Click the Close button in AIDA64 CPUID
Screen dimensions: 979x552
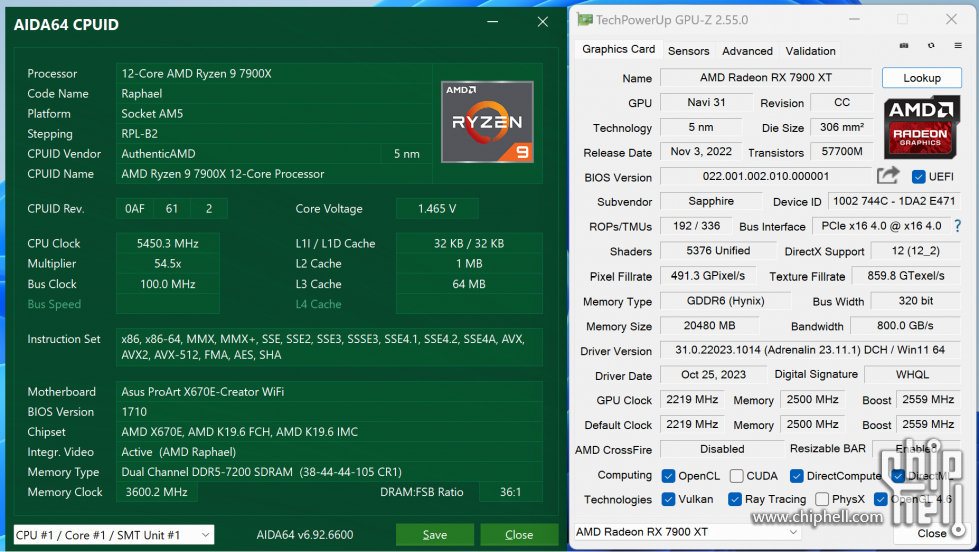pos(519,535)
